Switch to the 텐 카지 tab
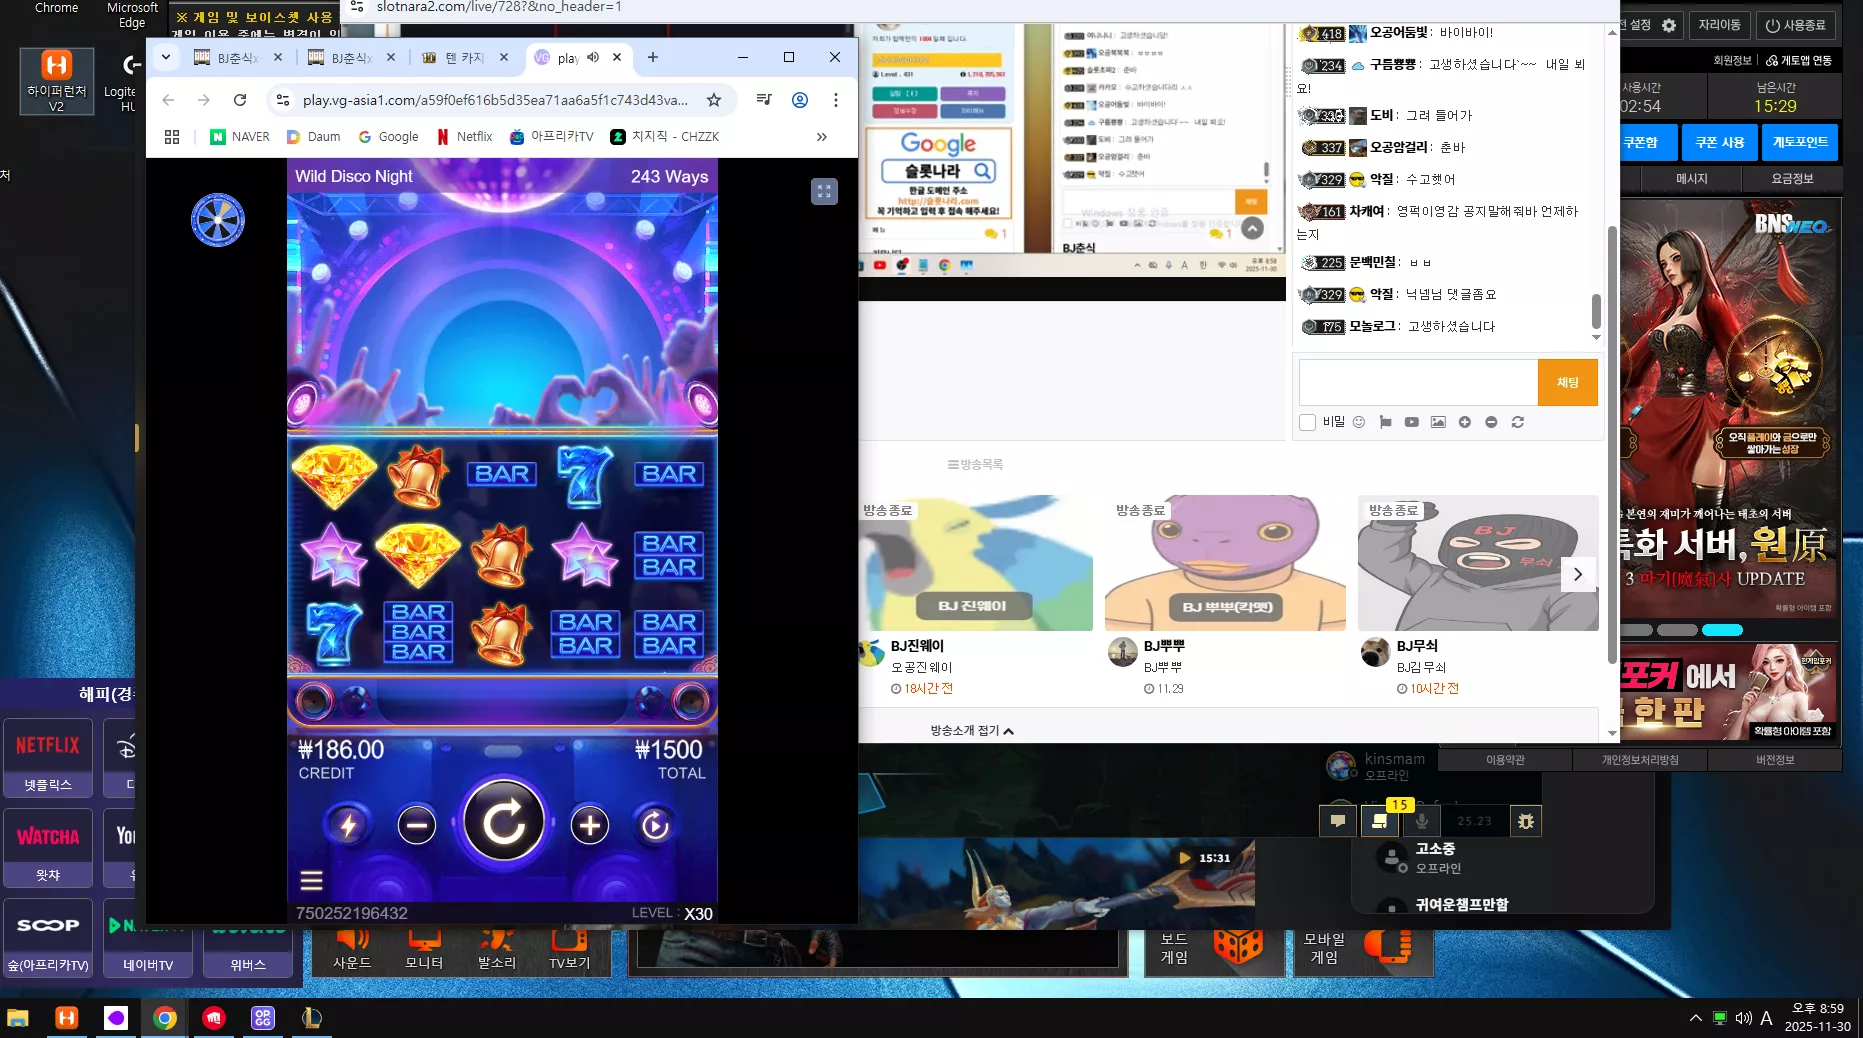Viewport: 1863px width, 1038px height. pyautogui.click(x=466, y=58)
